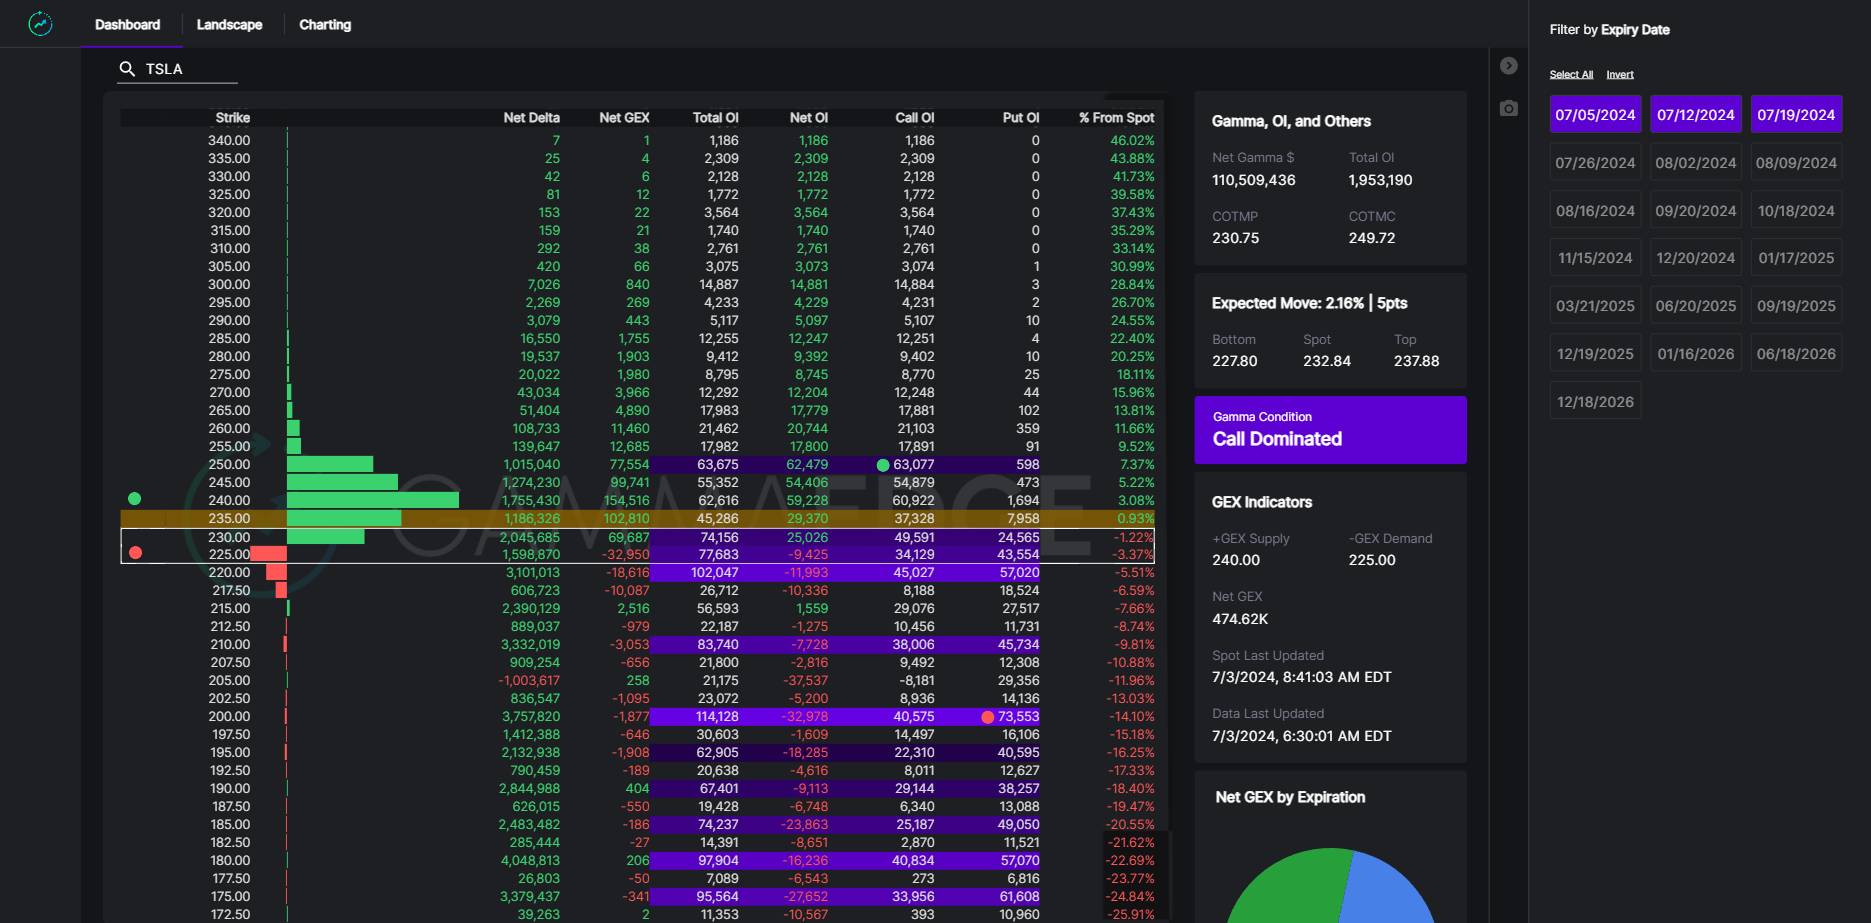Sort by the Put OI column header

coord(1020,118)
